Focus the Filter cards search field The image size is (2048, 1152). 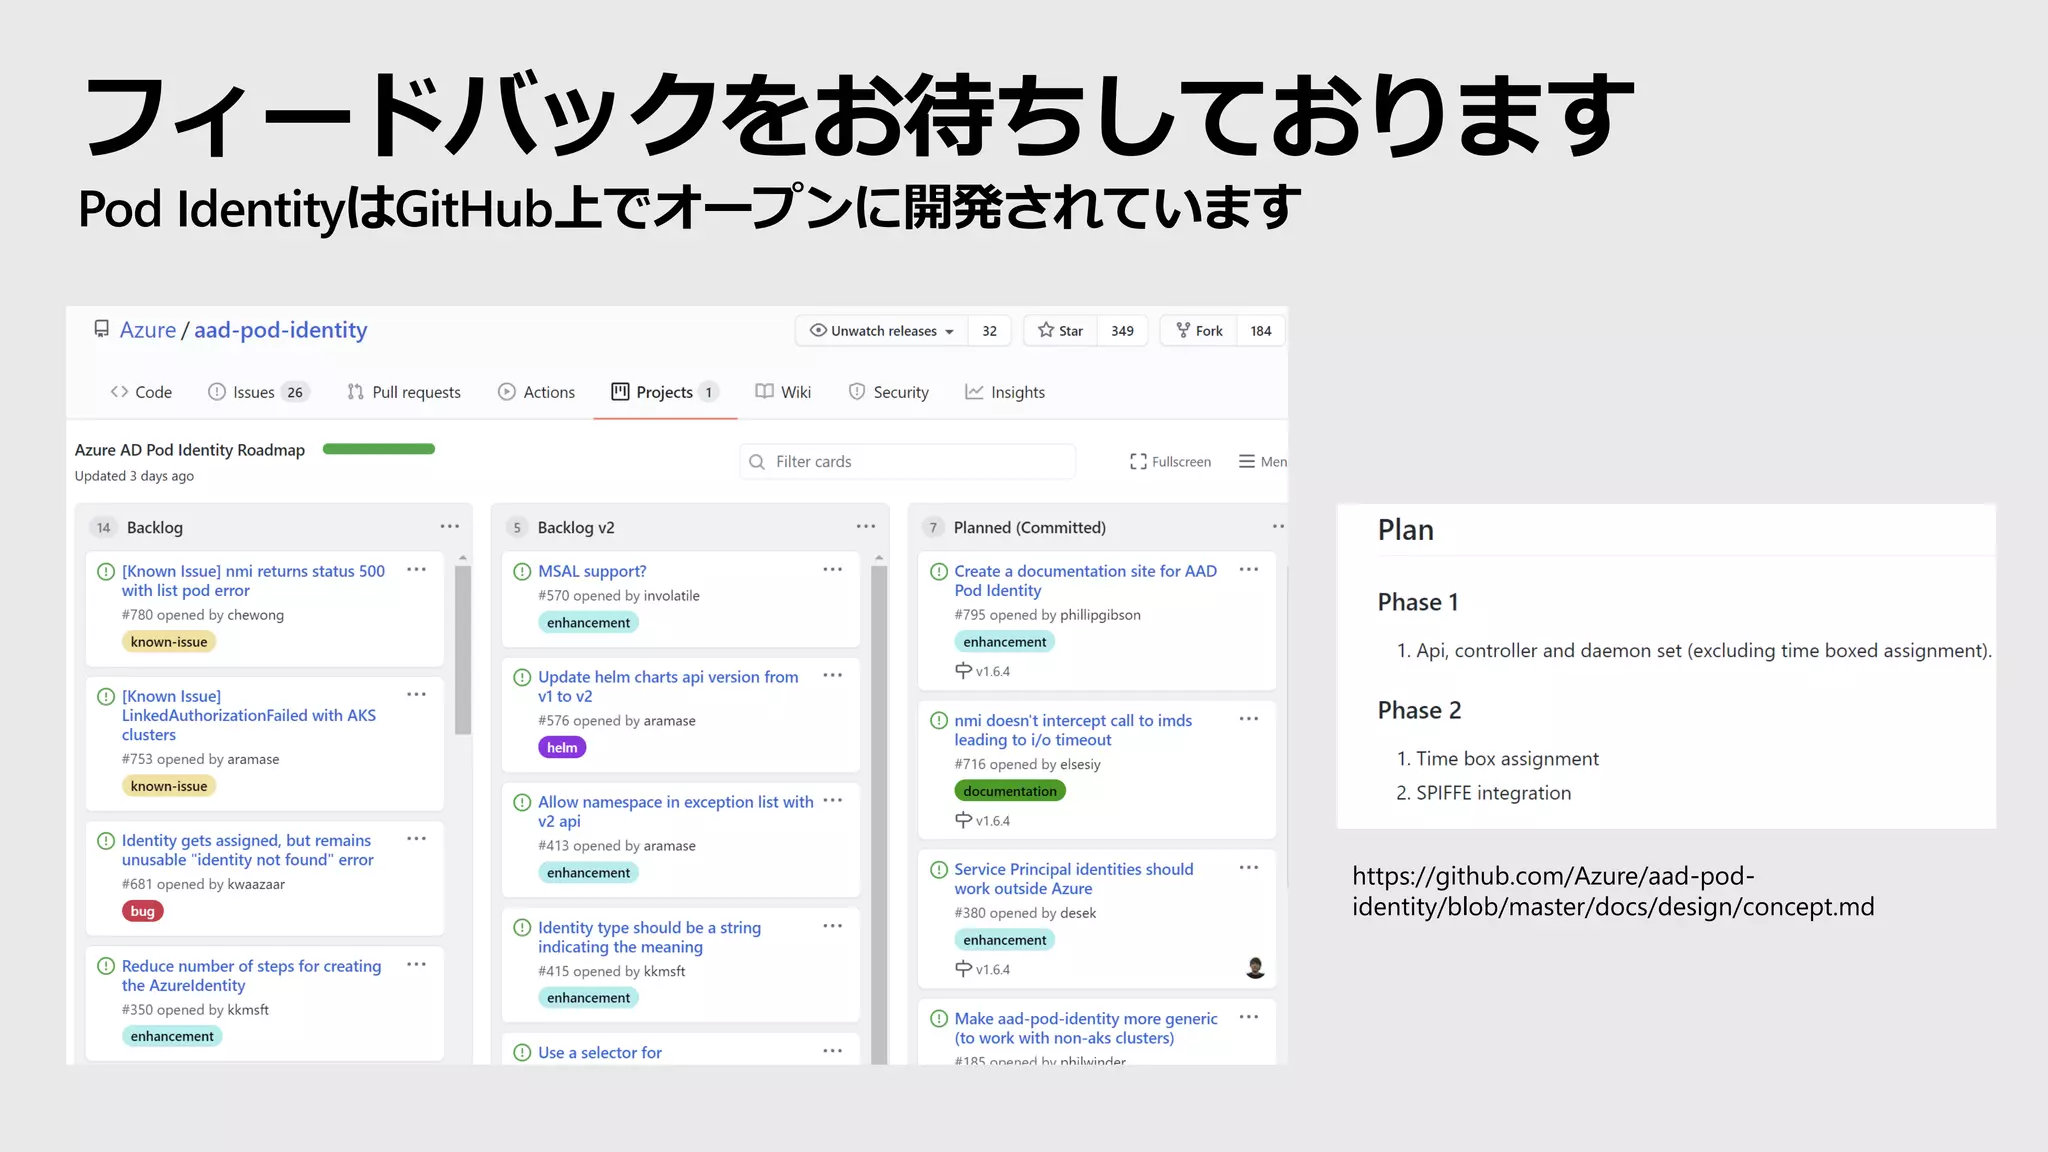point(908,461)
